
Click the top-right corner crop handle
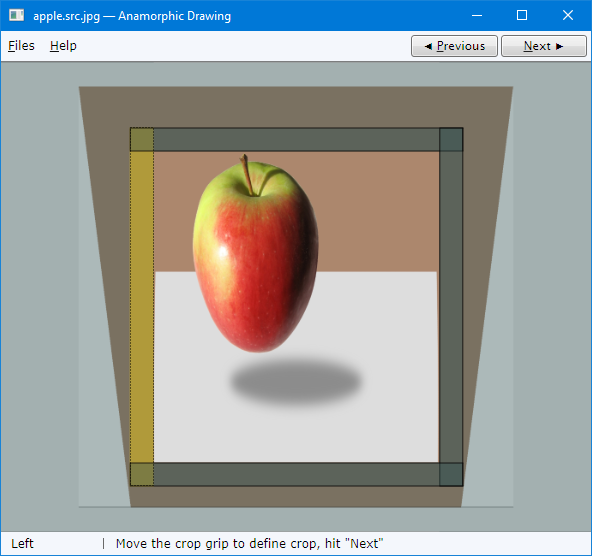[451, 140]
